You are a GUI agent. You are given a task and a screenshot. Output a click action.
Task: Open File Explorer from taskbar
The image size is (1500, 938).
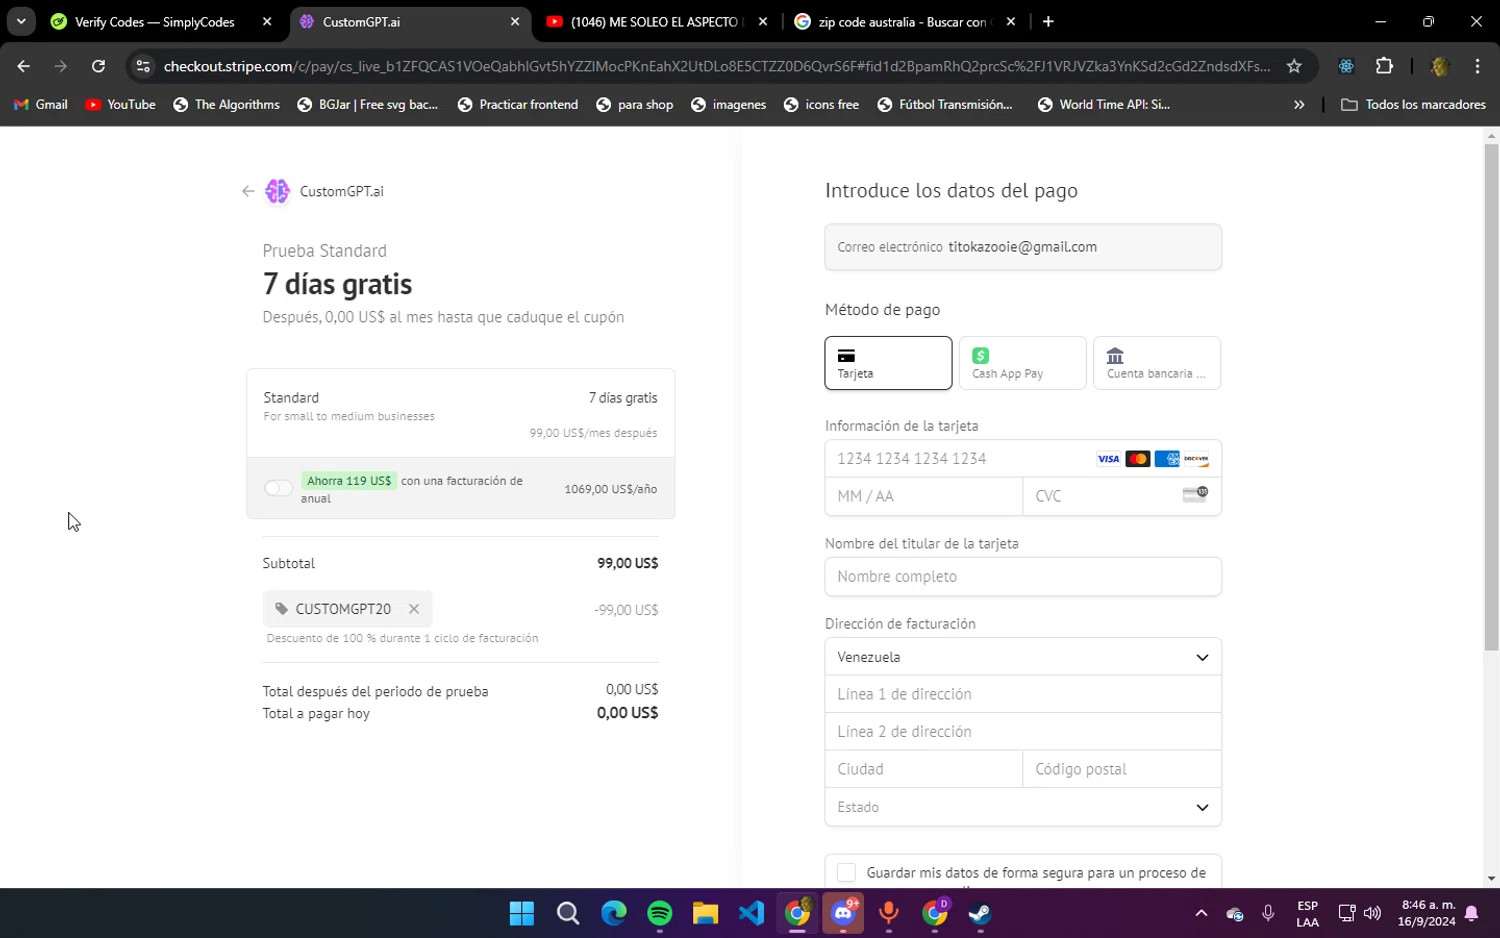(706, 913)
